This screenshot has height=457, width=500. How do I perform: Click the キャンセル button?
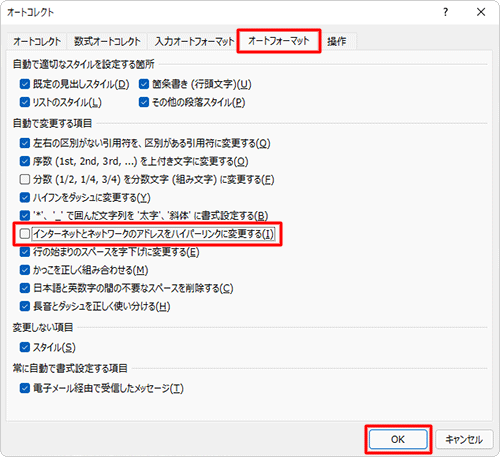pyautogui.click(x=464, y=439)
